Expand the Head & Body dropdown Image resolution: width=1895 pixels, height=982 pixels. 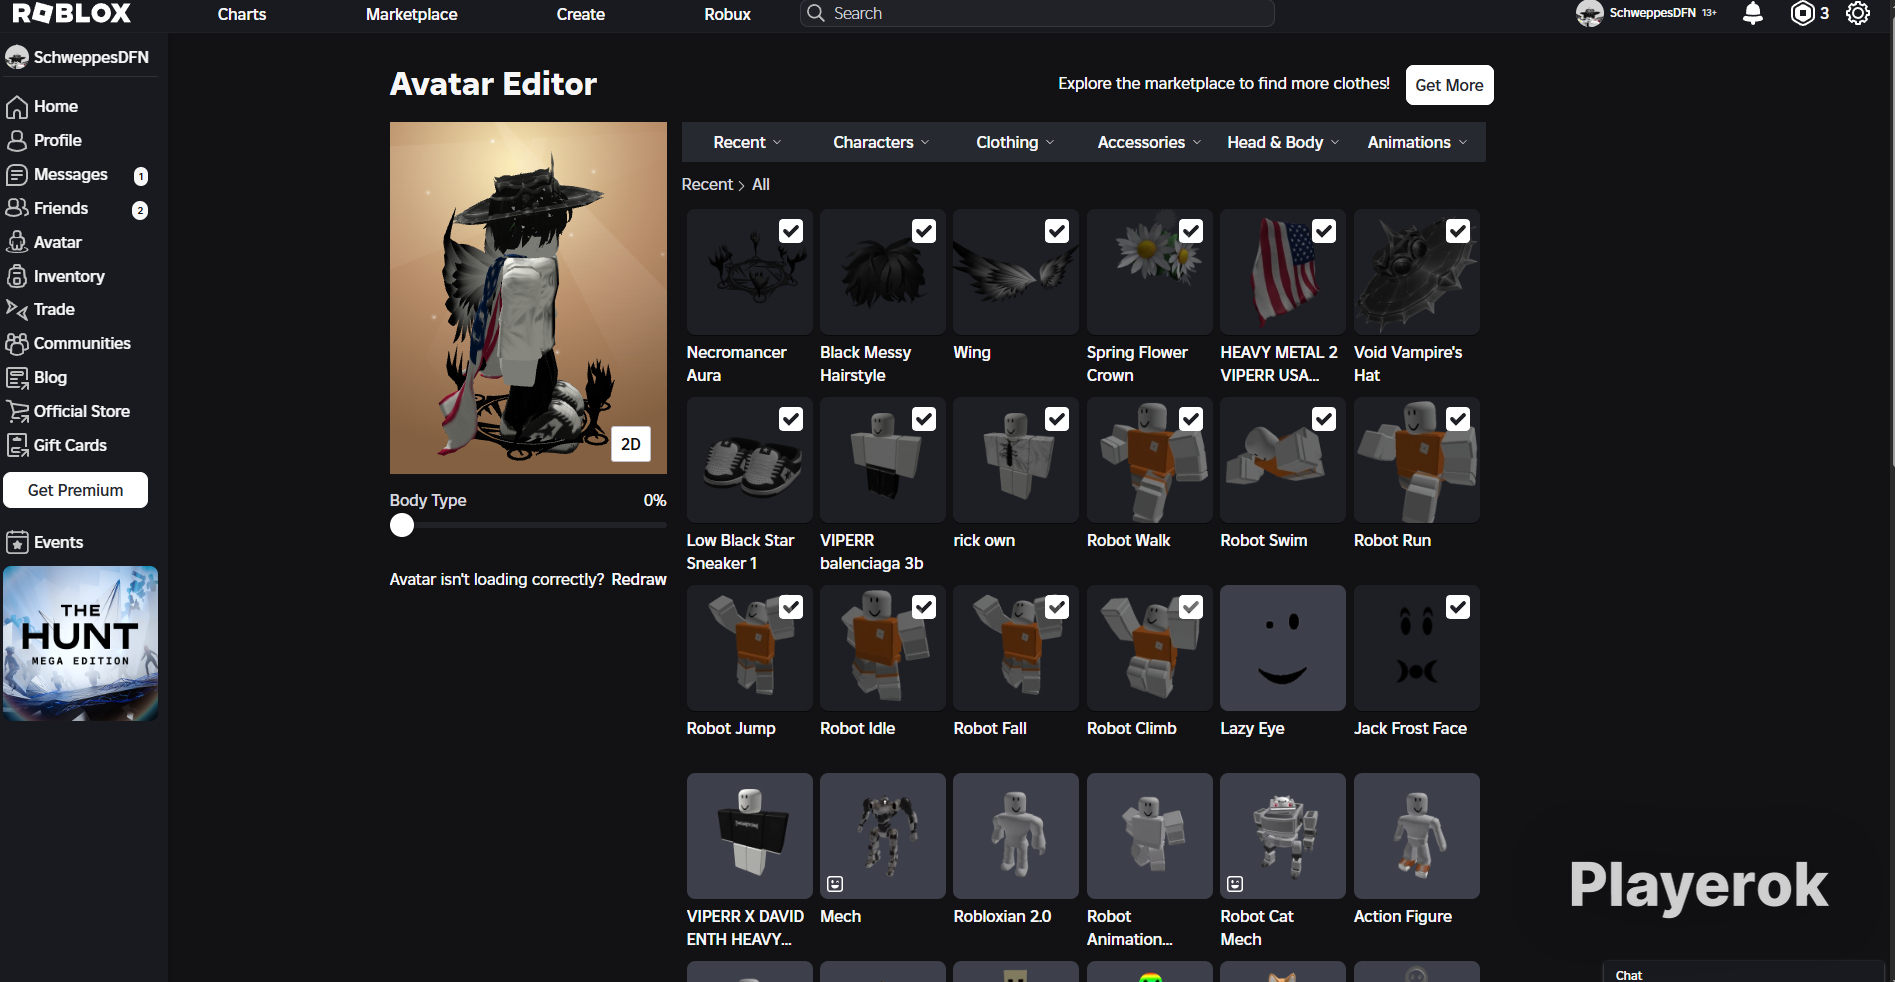click(1283, 142)
